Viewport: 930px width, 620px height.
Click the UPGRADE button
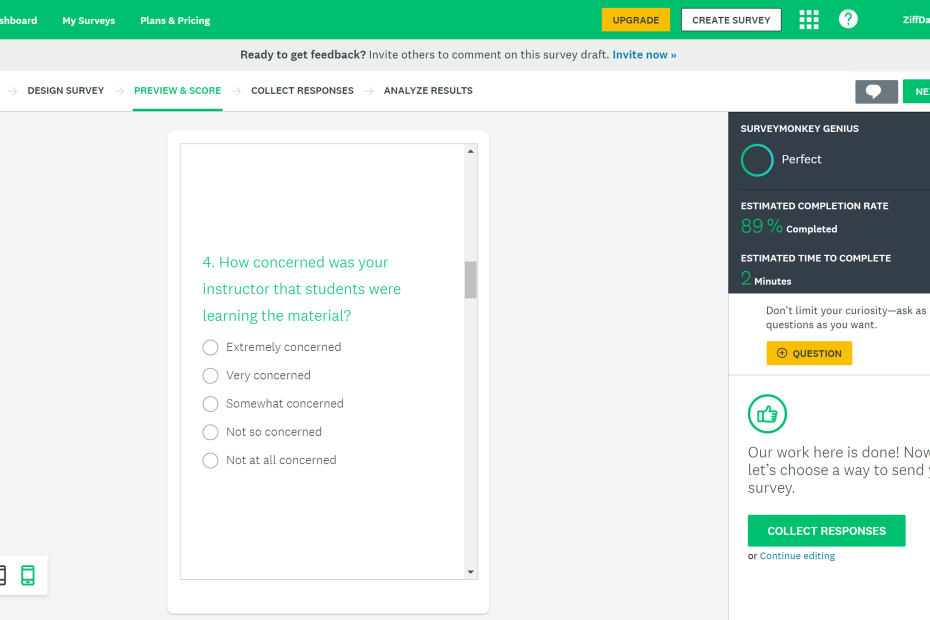pyautogui.click(x=635, y=19)
